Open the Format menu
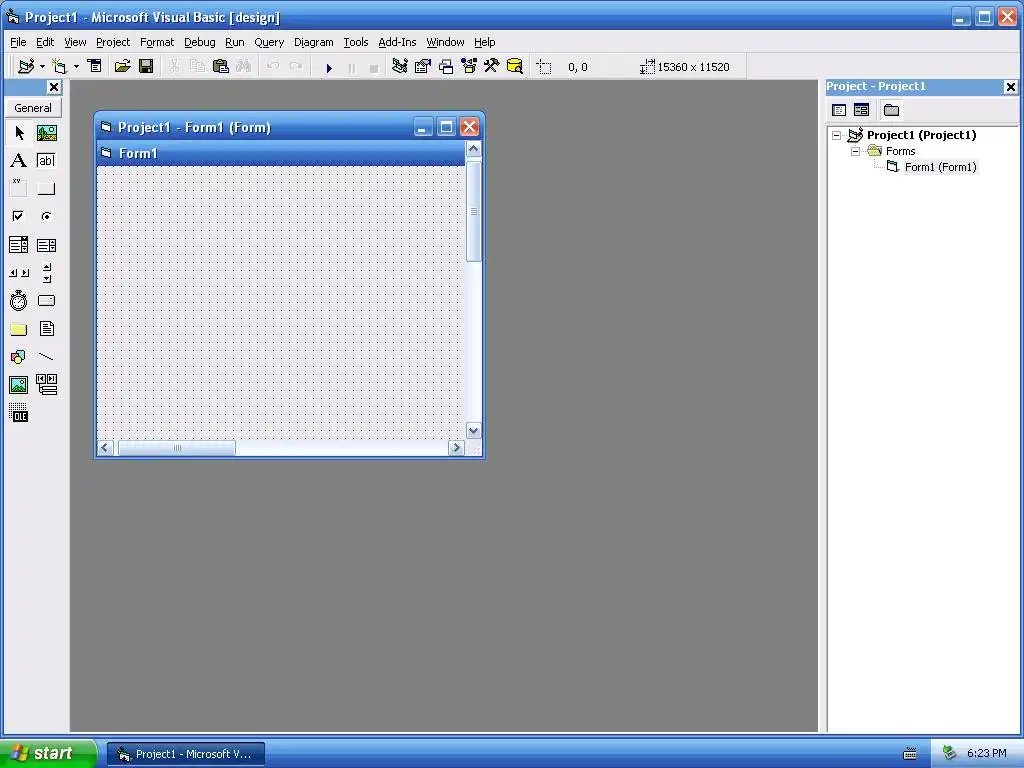This screenshot has width=1024, height=768. 157,42
